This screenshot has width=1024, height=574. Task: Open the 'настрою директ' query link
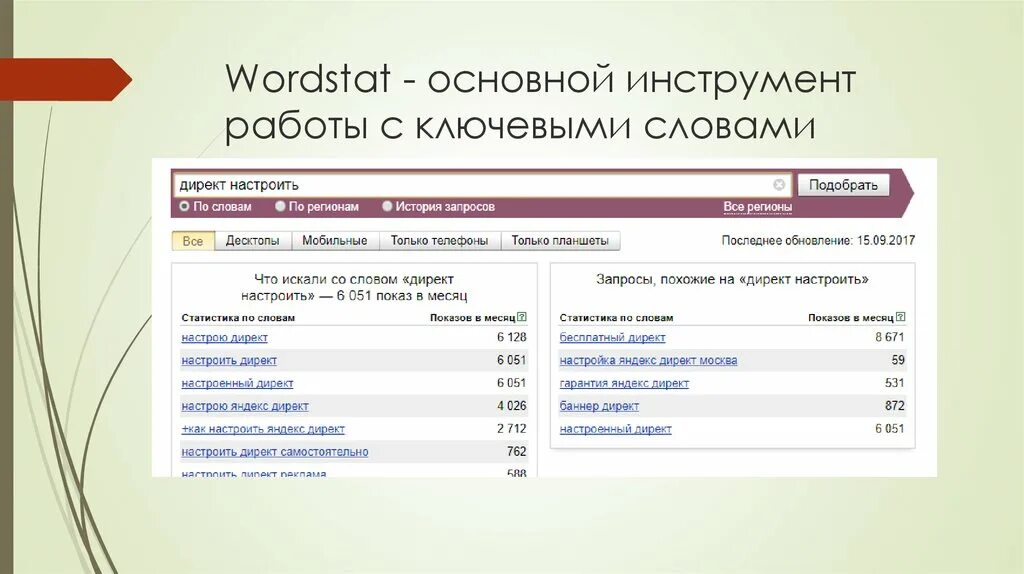pyautogui.click(x=225, y=338)
